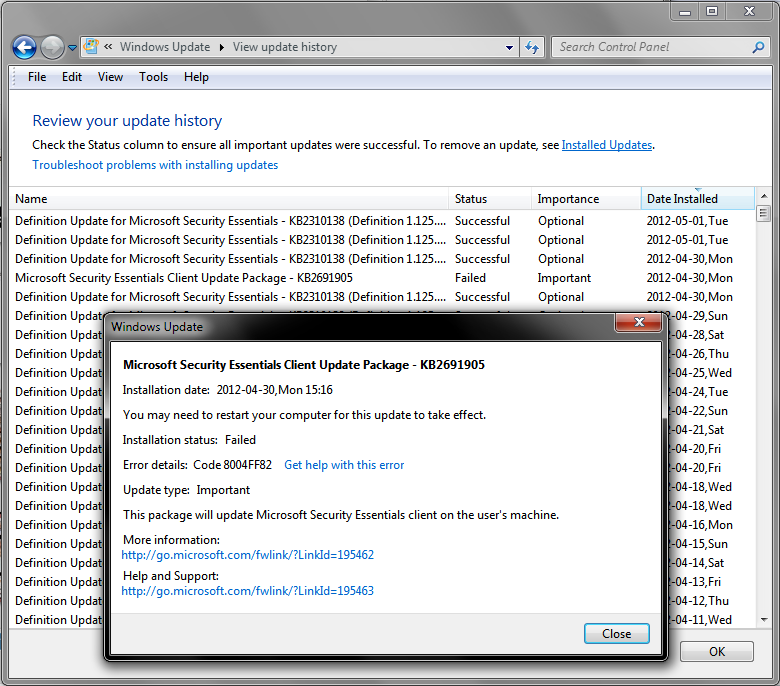Select the failed KB2691905 update row
This screenshot has height=686, width=780.
pyautogui.click(x=382, y=278)
